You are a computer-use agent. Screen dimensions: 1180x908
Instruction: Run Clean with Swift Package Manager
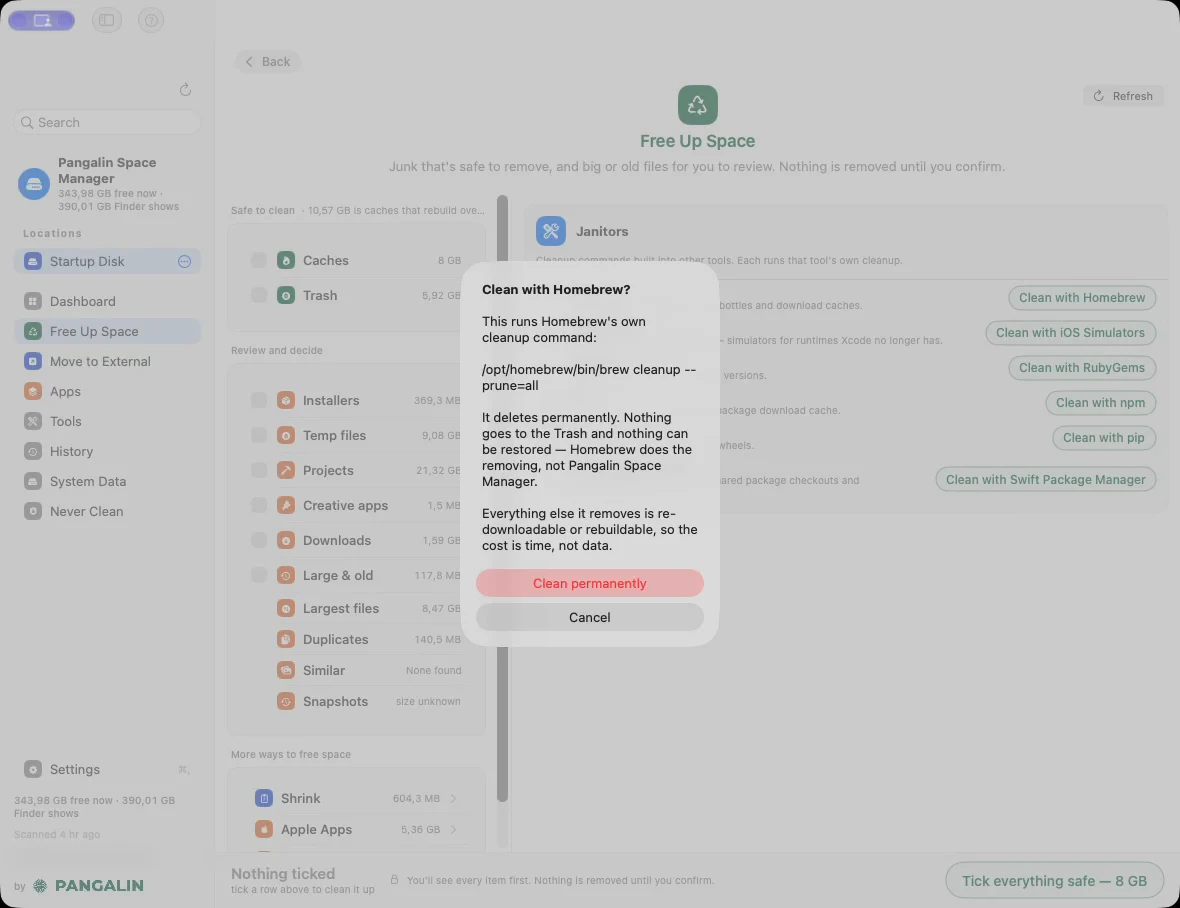tap(1045, 479)
